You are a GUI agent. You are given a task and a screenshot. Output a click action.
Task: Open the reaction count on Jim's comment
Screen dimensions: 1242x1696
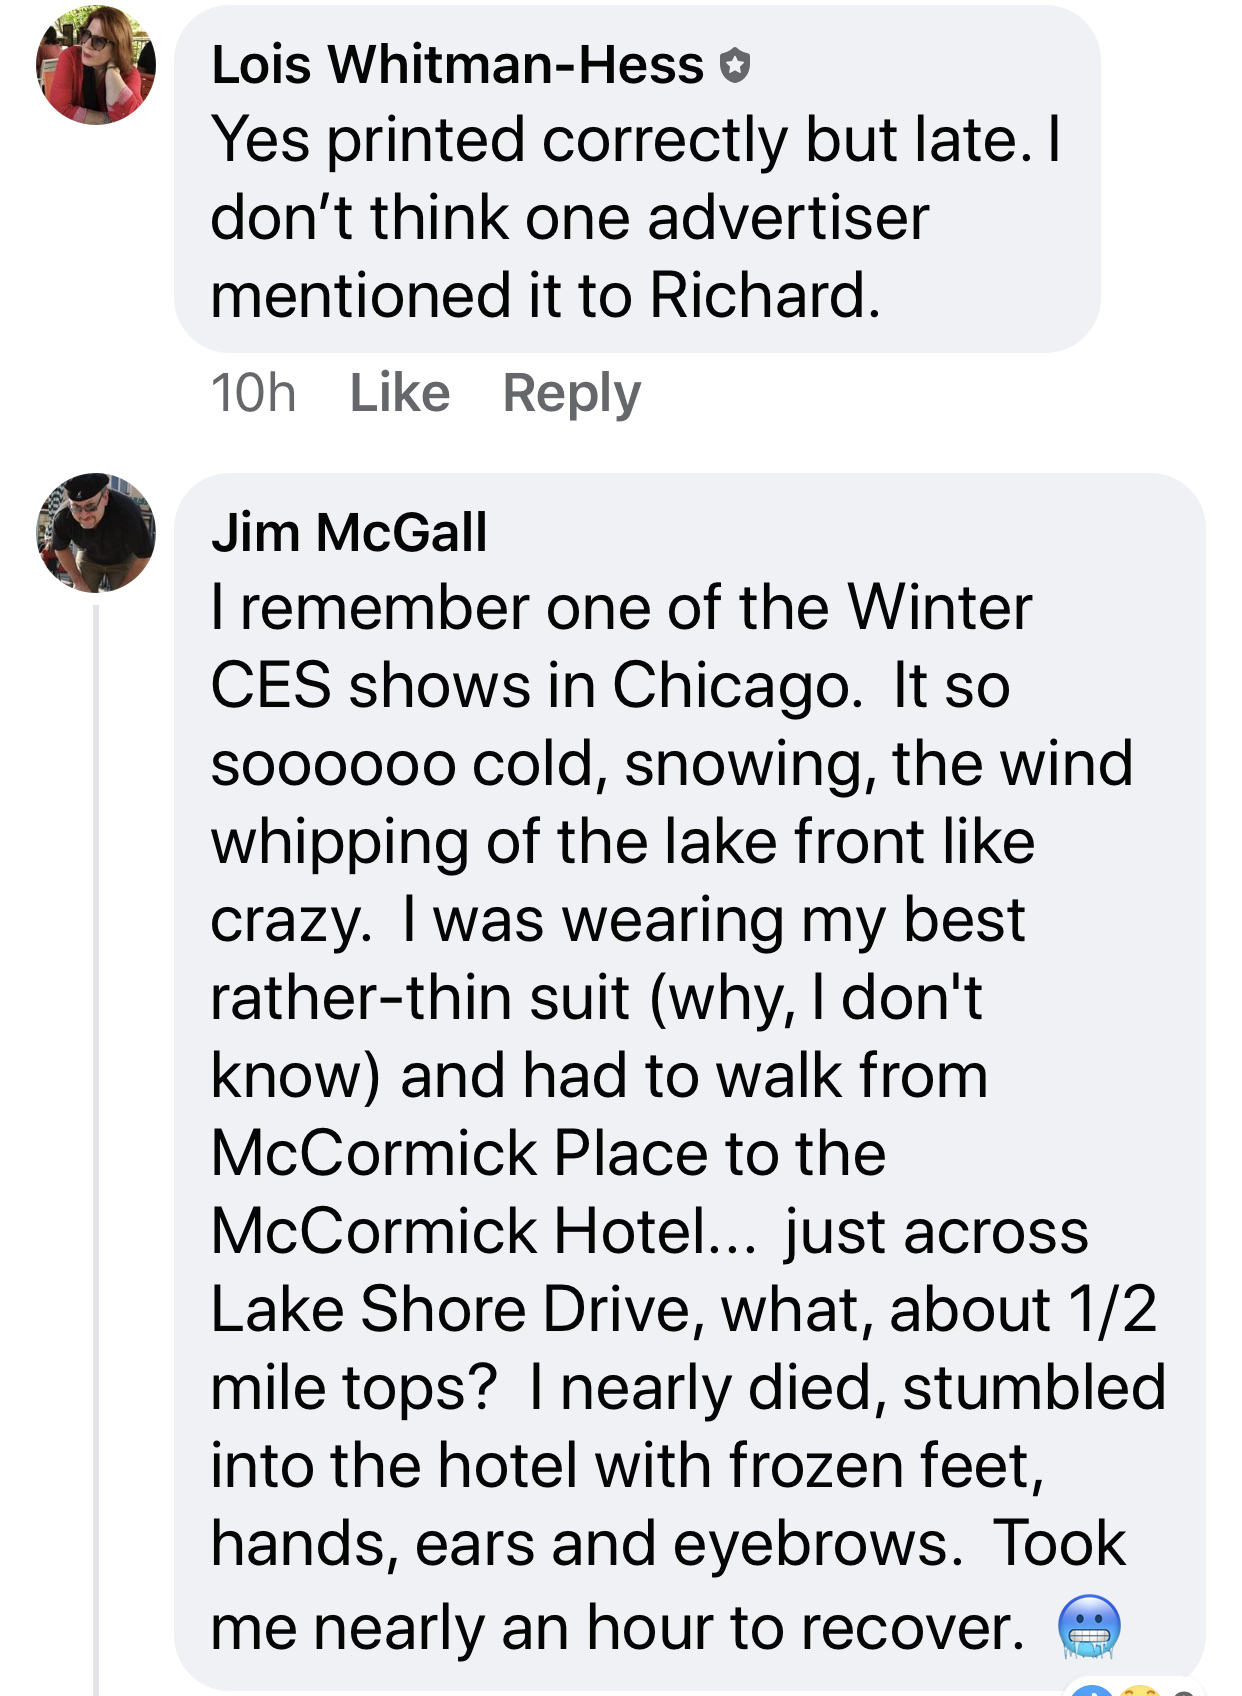coord(1184,1690)
